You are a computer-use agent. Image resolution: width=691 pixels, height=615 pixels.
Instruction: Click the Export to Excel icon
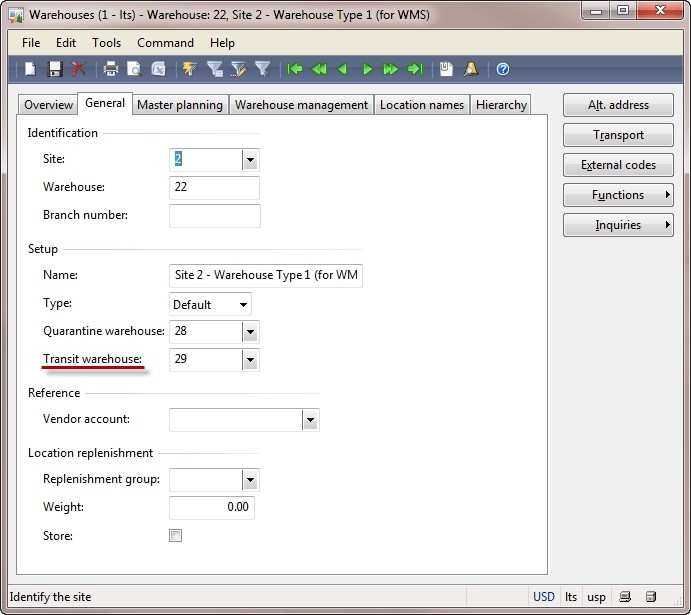[x=158, y=69]
